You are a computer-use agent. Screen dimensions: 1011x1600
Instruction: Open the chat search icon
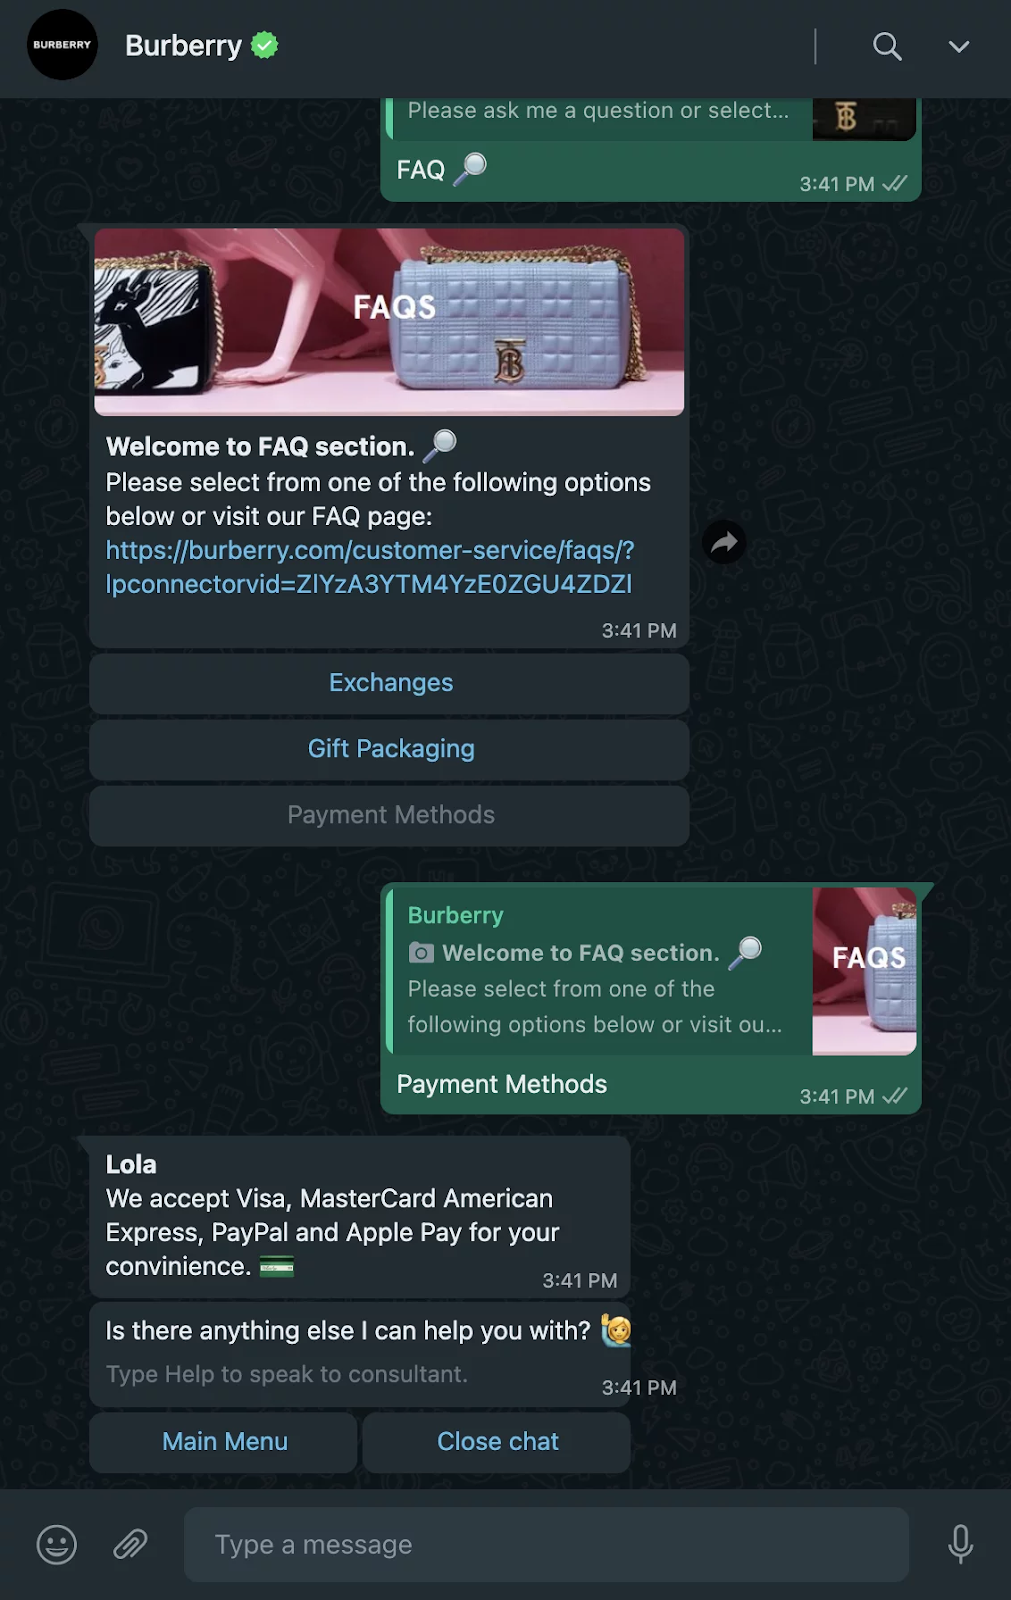(887, 46)
